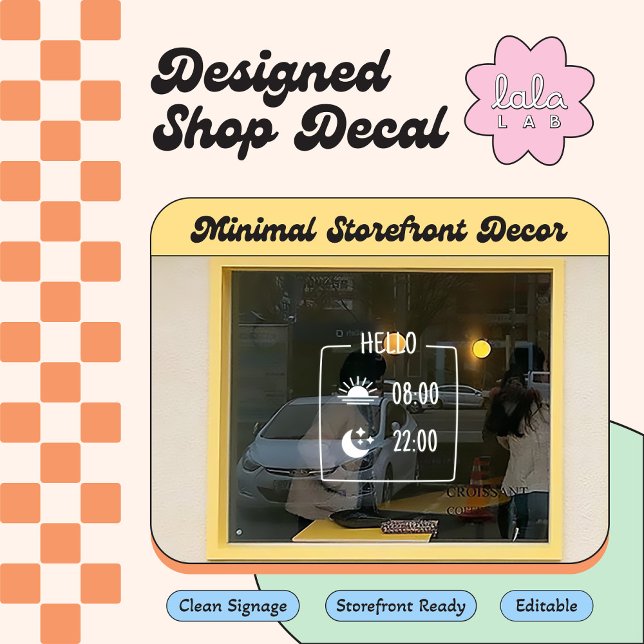Screen dimensions: 644x644
Task: Click the HELLO decal text
Action: (x=388, y=343)
